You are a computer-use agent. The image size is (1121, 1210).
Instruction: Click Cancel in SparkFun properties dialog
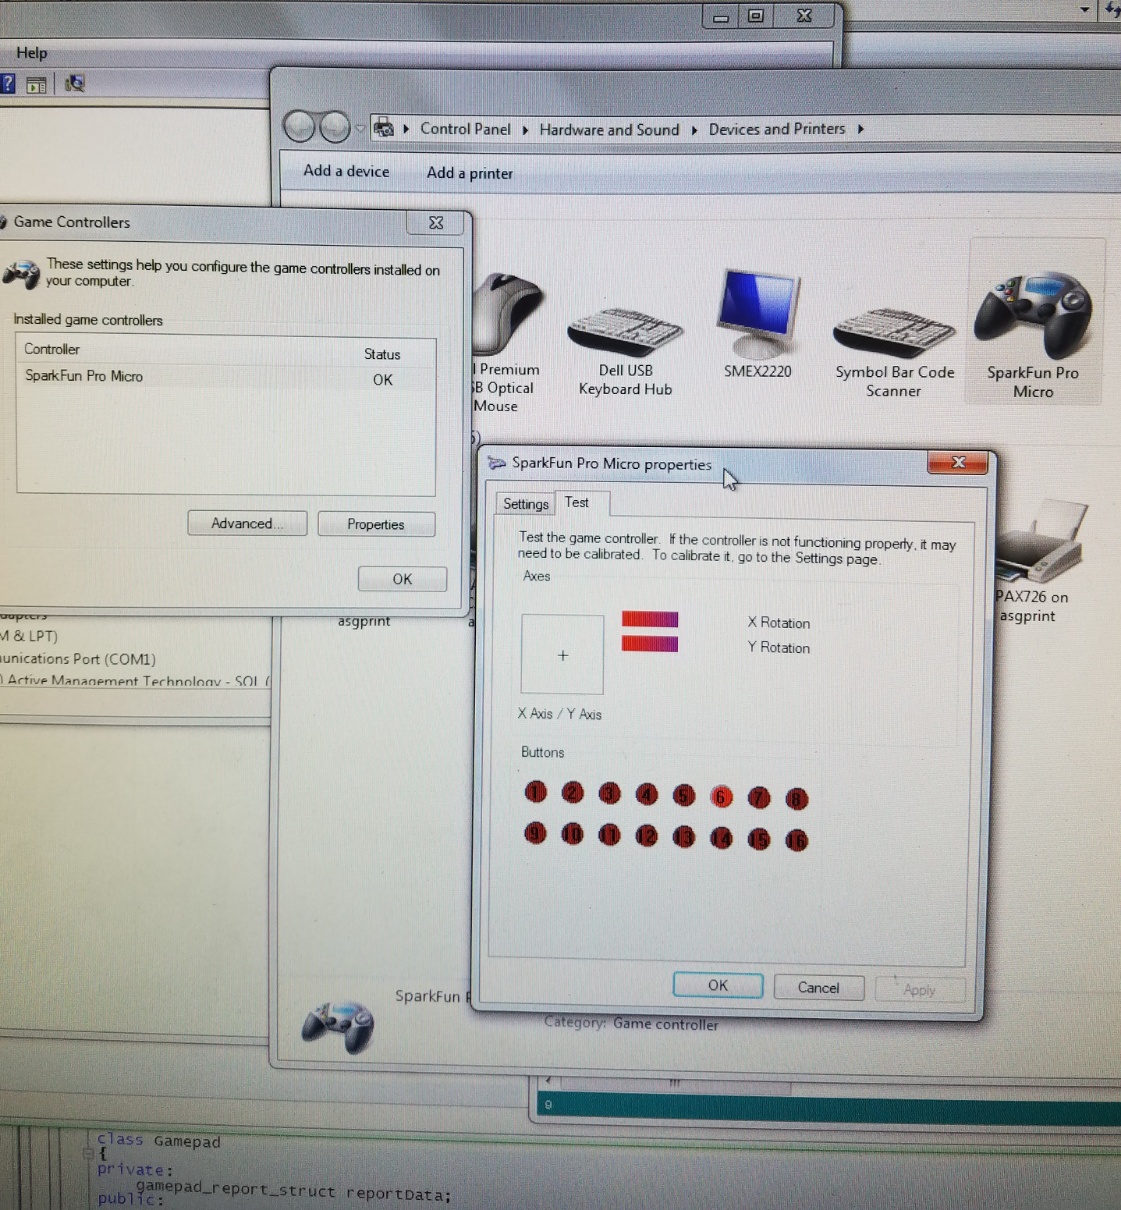pyautogui.click(x=819, y=988)
